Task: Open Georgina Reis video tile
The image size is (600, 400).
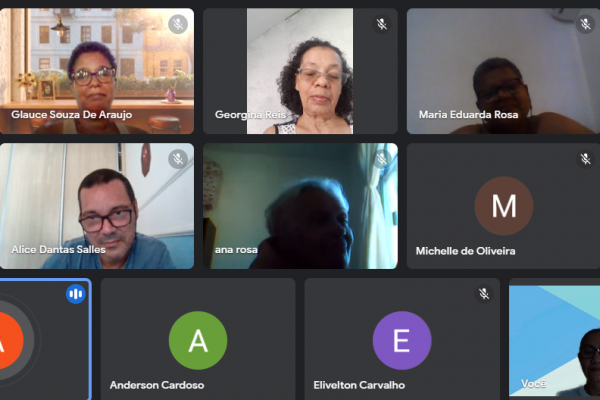Action: pyautogui.click(x=300, y=71)
